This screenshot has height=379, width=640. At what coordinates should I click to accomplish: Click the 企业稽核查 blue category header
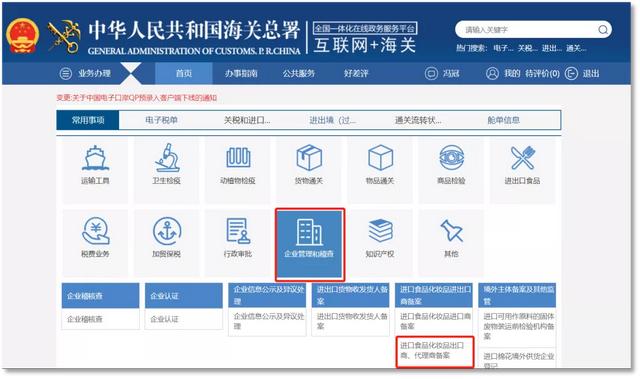[100, 295]
